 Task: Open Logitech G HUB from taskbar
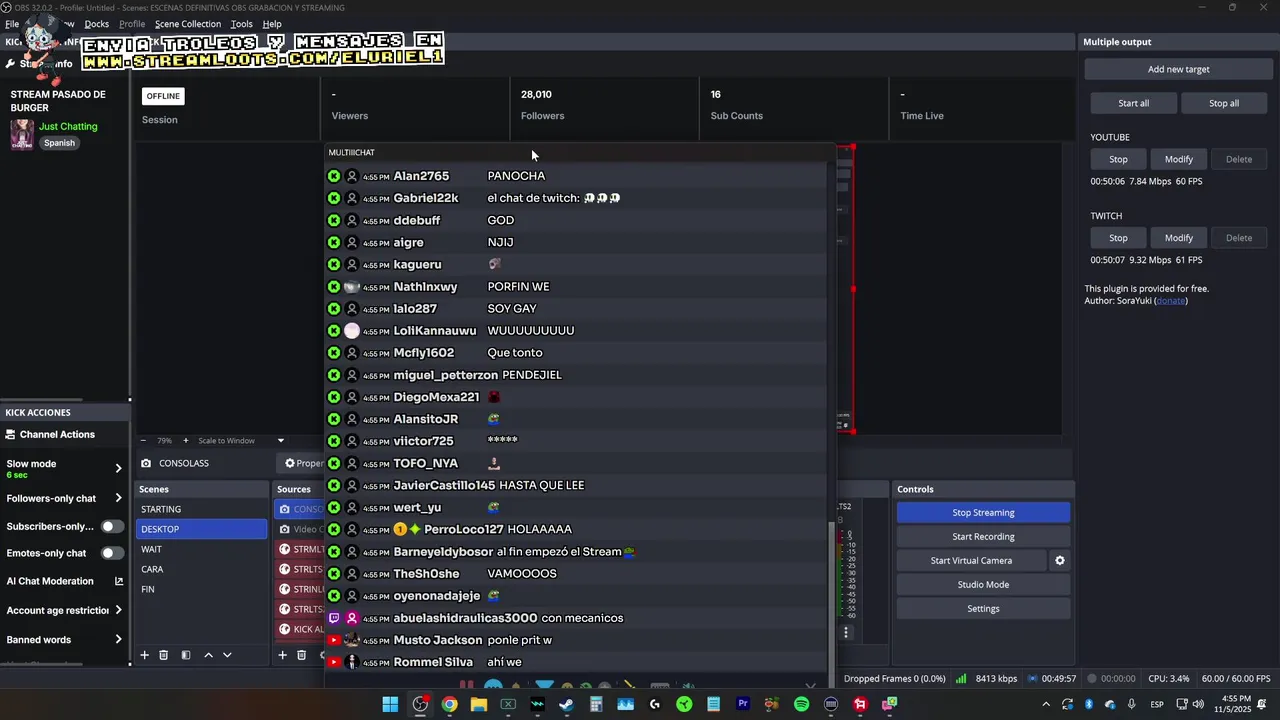[655, 704]
